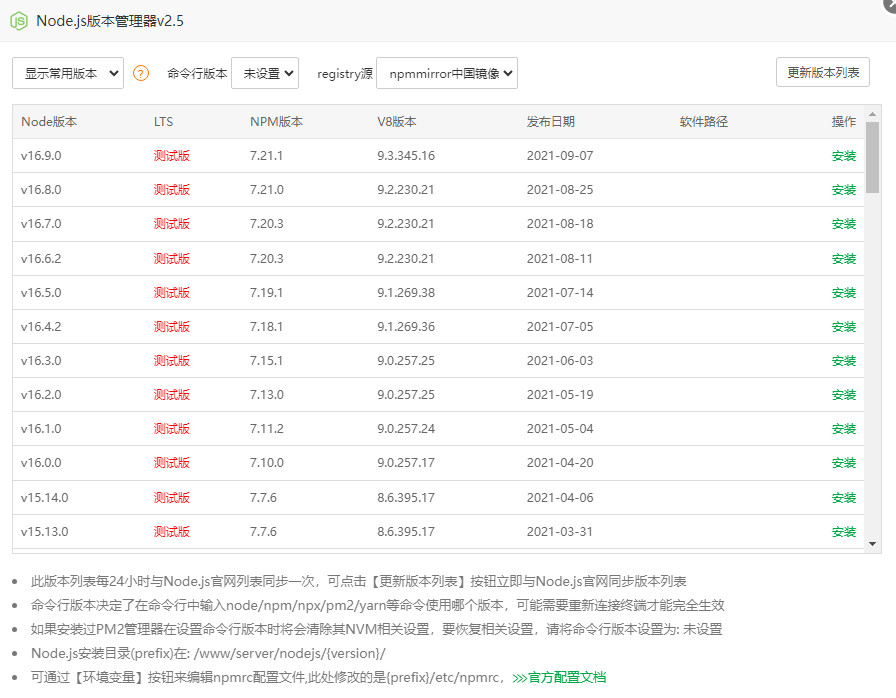Click V8 version 9.0.257.24
Image resolution: width=896 pixels, height=698 pixels.
pos(406,429)
